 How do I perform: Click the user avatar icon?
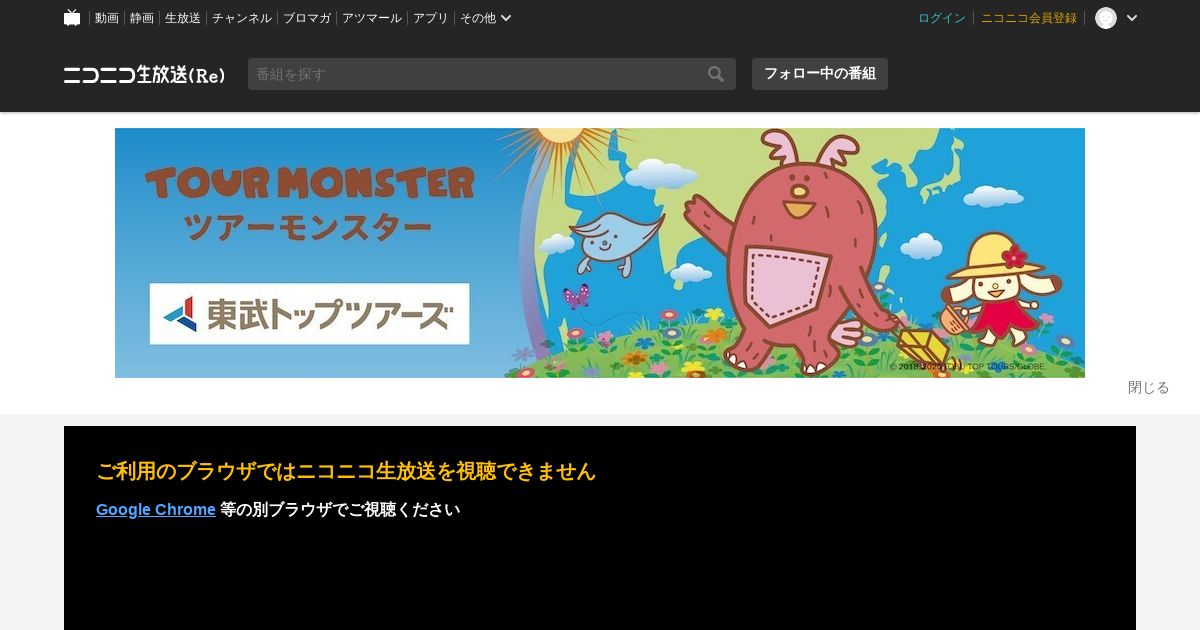pos(1106,18)
